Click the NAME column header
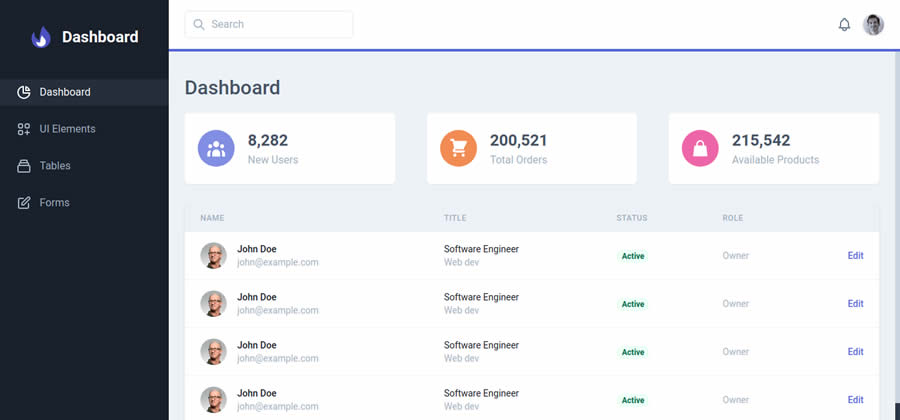Viewport: 900px width, 420px height. click(x=212, y=218)
